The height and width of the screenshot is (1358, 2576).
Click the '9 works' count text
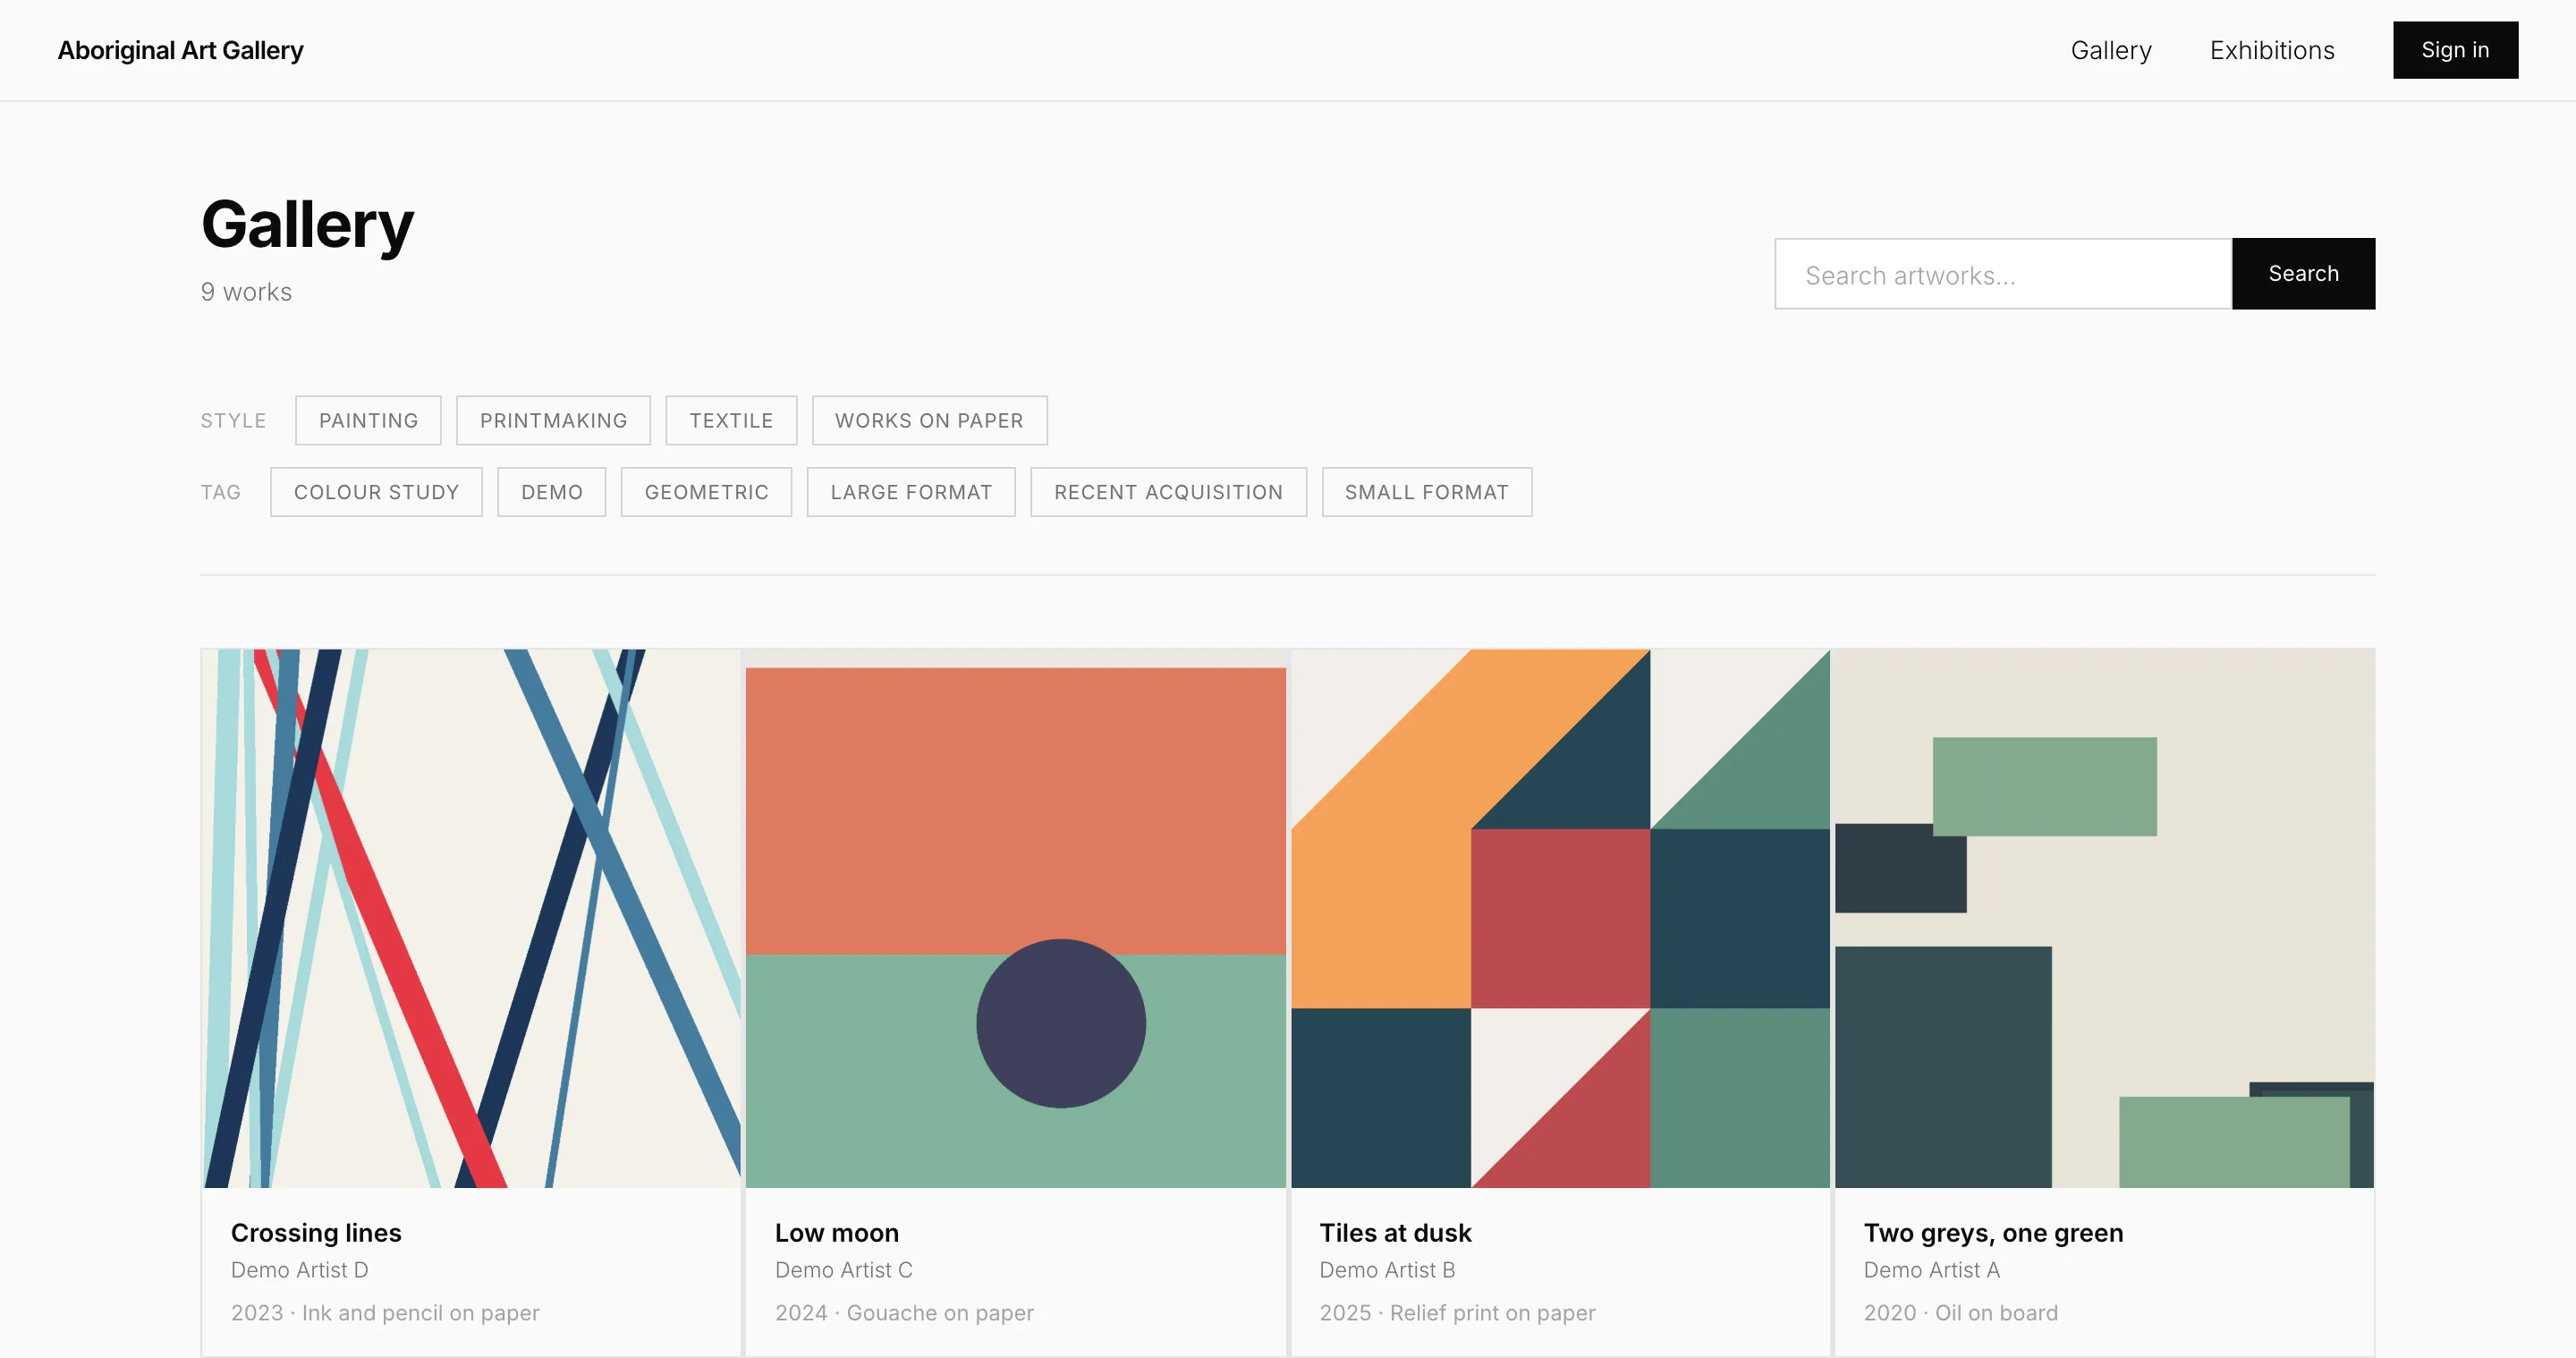tap(246, 292)
